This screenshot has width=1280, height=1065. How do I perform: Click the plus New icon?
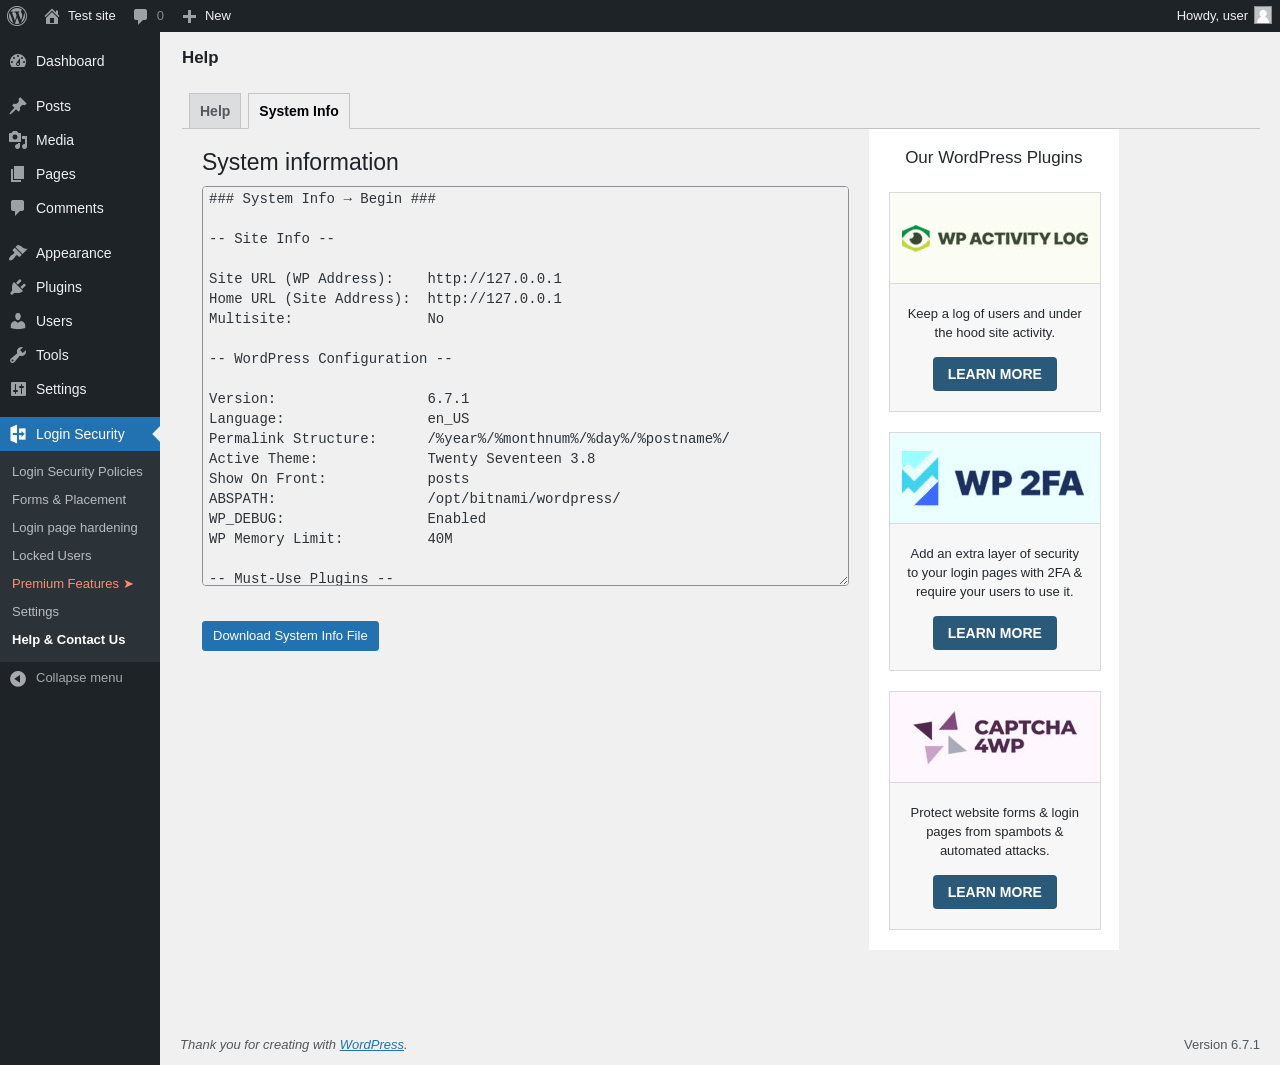189,16
